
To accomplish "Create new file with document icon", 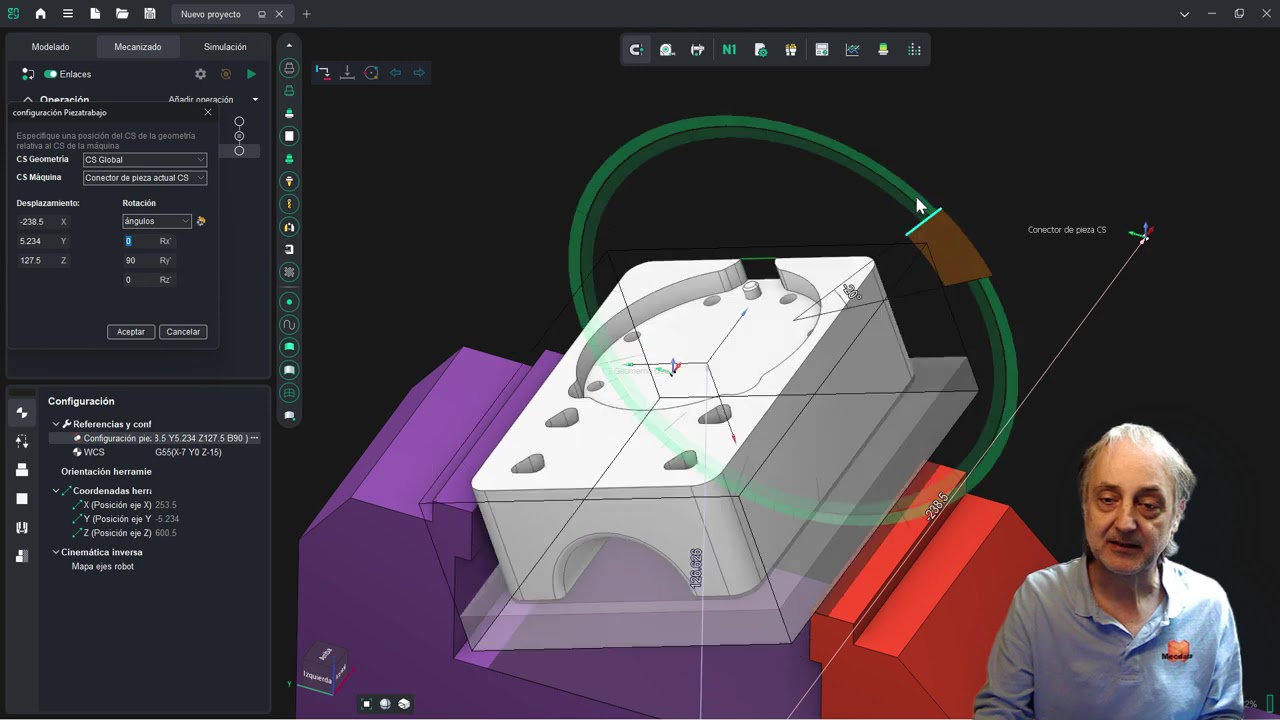I will (95, 14).
